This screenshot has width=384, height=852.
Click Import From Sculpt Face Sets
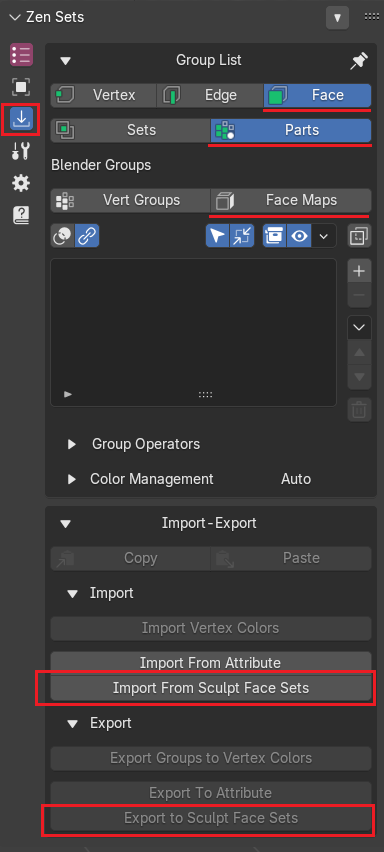point(211,688)
